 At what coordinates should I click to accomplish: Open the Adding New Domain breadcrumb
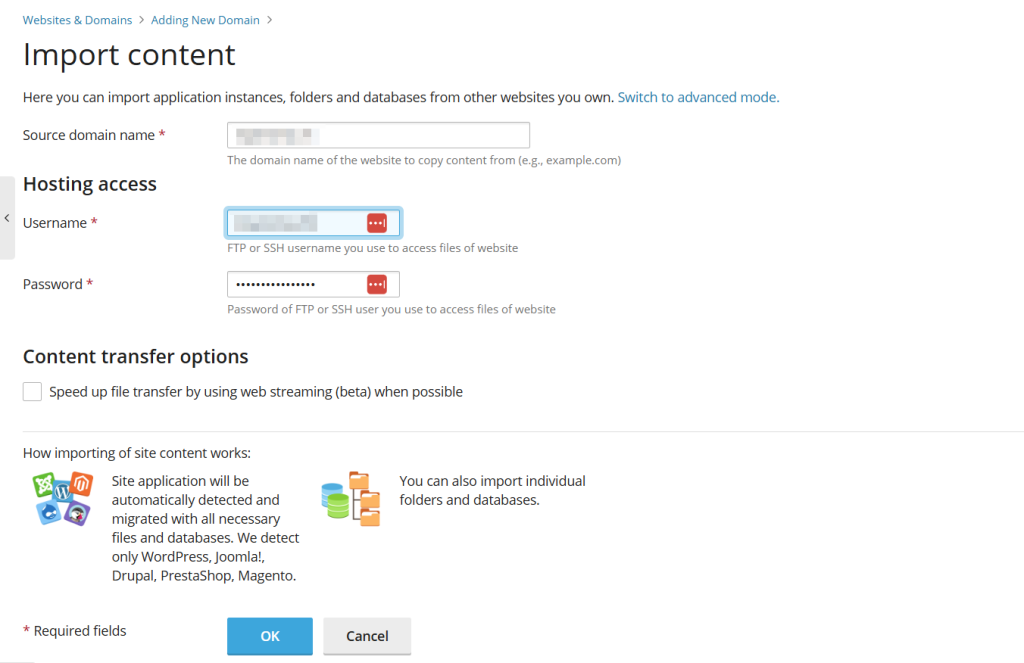(205, 19)
